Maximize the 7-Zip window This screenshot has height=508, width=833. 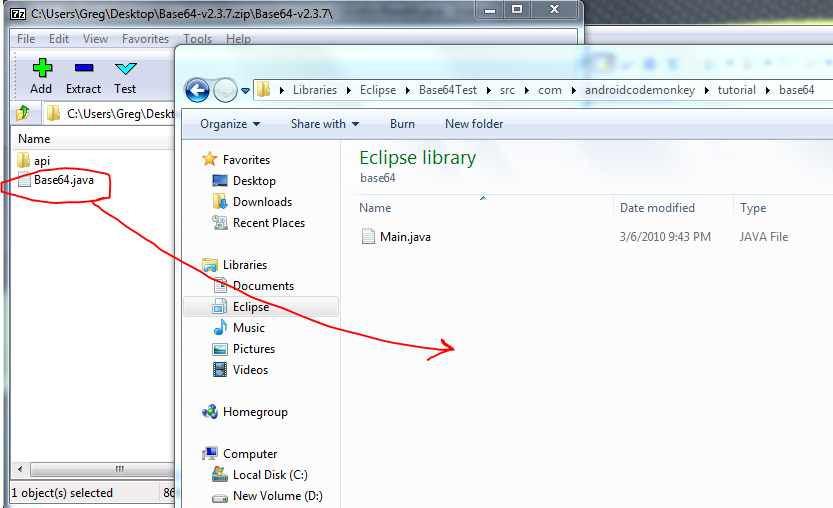click(x=517, y=10)
